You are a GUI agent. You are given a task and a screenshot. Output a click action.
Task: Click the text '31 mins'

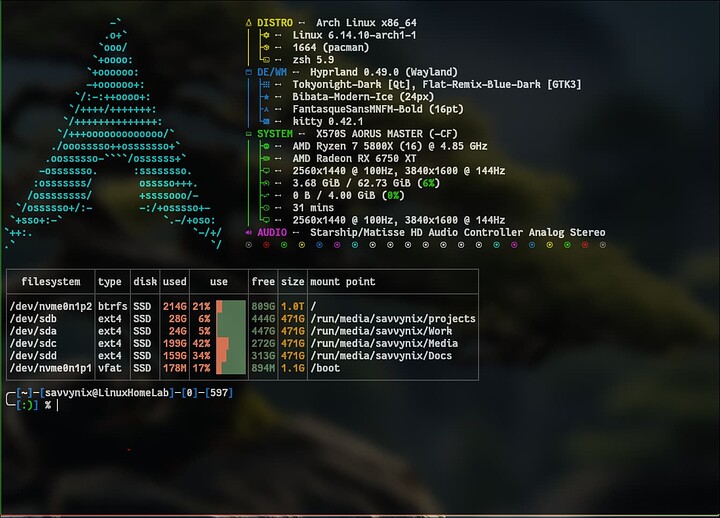click(x=313, y=208)
